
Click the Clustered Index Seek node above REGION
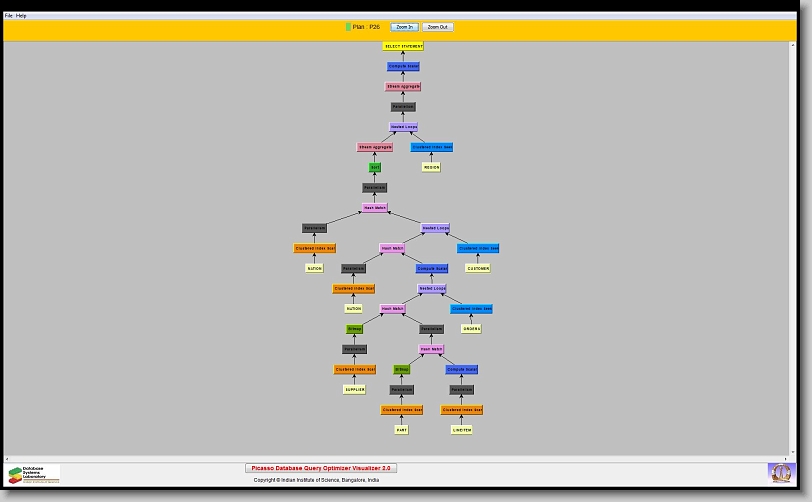431,147
